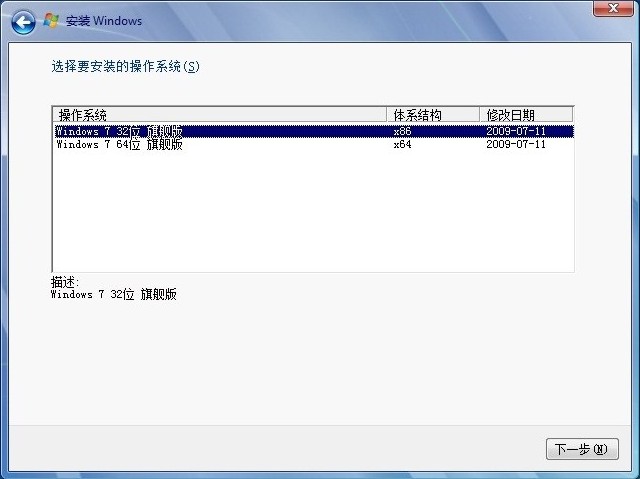
Task: Select Windows 7 32位 旗舰版 in the OS list
Action: tap(313, 131)
